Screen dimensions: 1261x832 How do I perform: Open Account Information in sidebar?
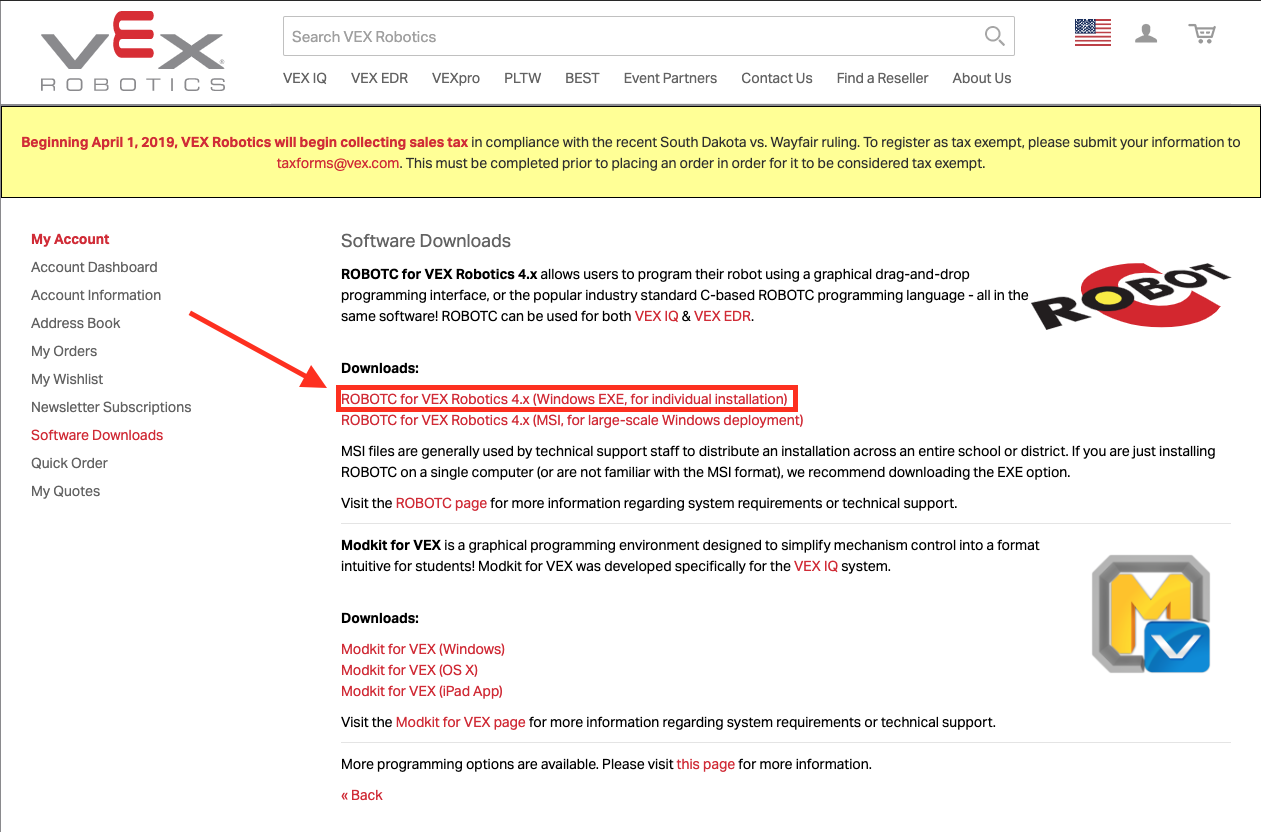pos(96,295)
